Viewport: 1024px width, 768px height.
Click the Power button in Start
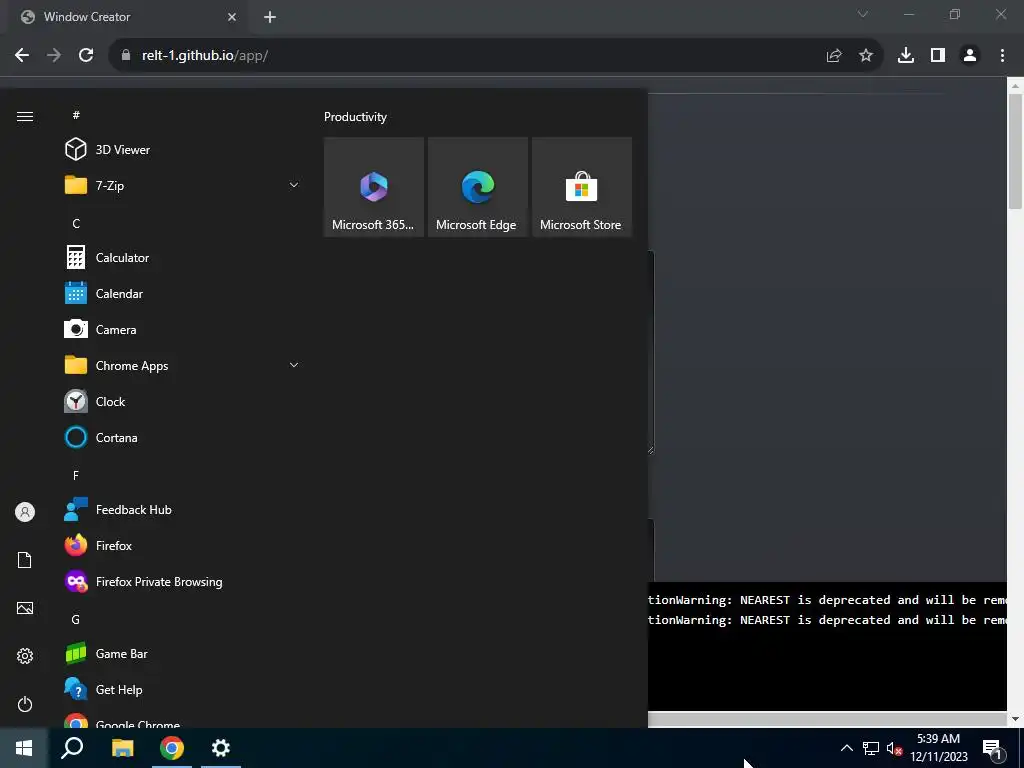[x=25, y=704]
